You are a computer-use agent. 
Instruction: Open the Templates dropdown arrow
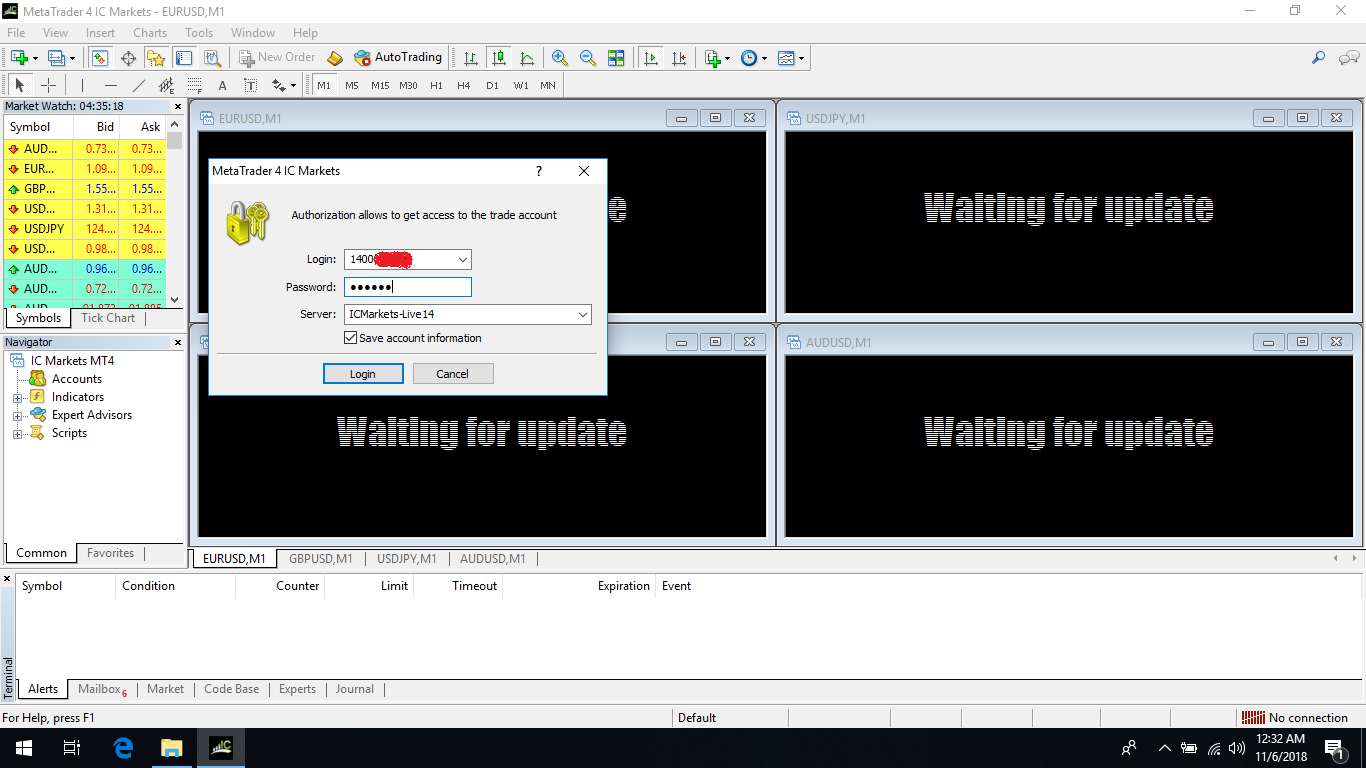pyautogui.click(x=802, y=58)
